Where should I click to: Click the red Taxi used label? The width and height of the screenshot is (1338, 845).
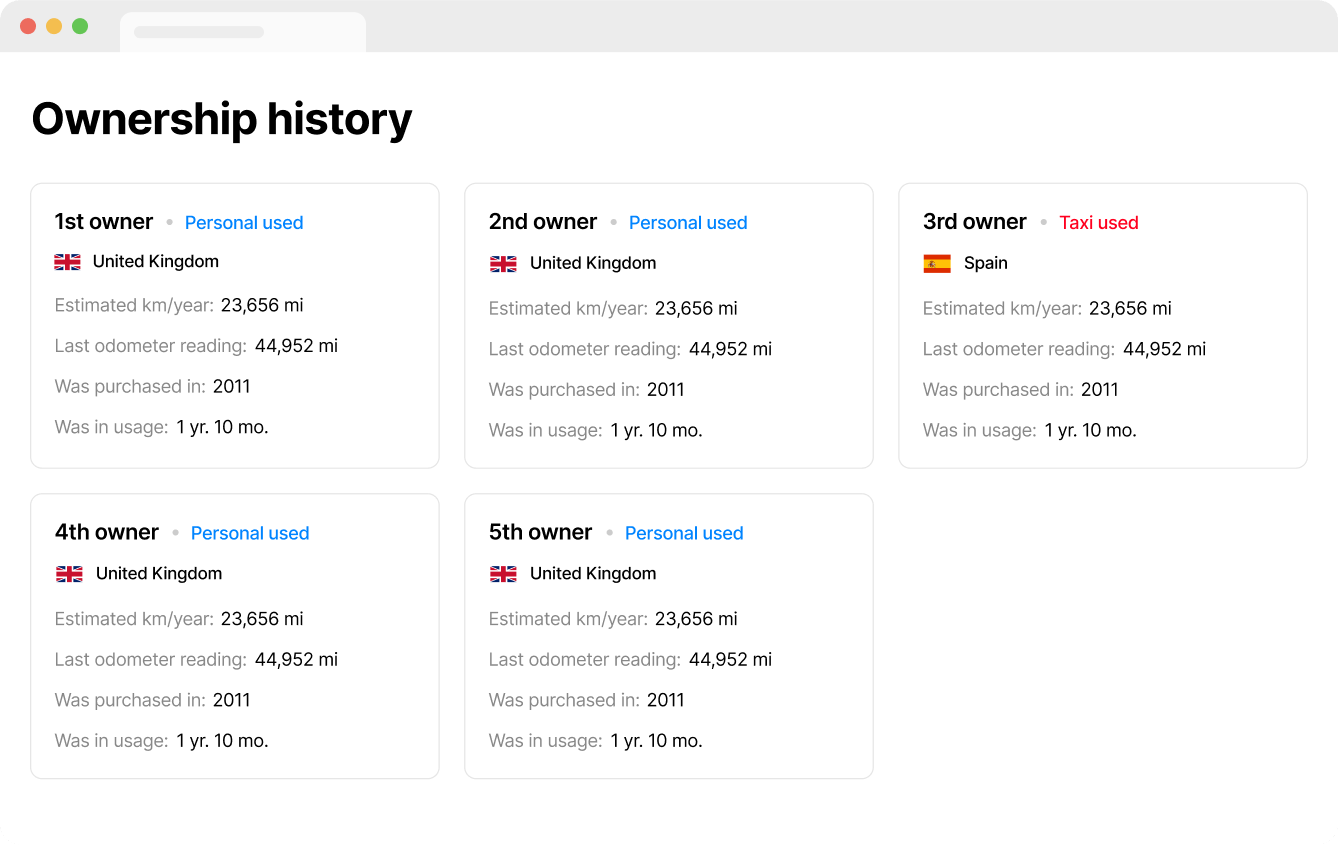pyautogui.click(x=1098, y=223)
